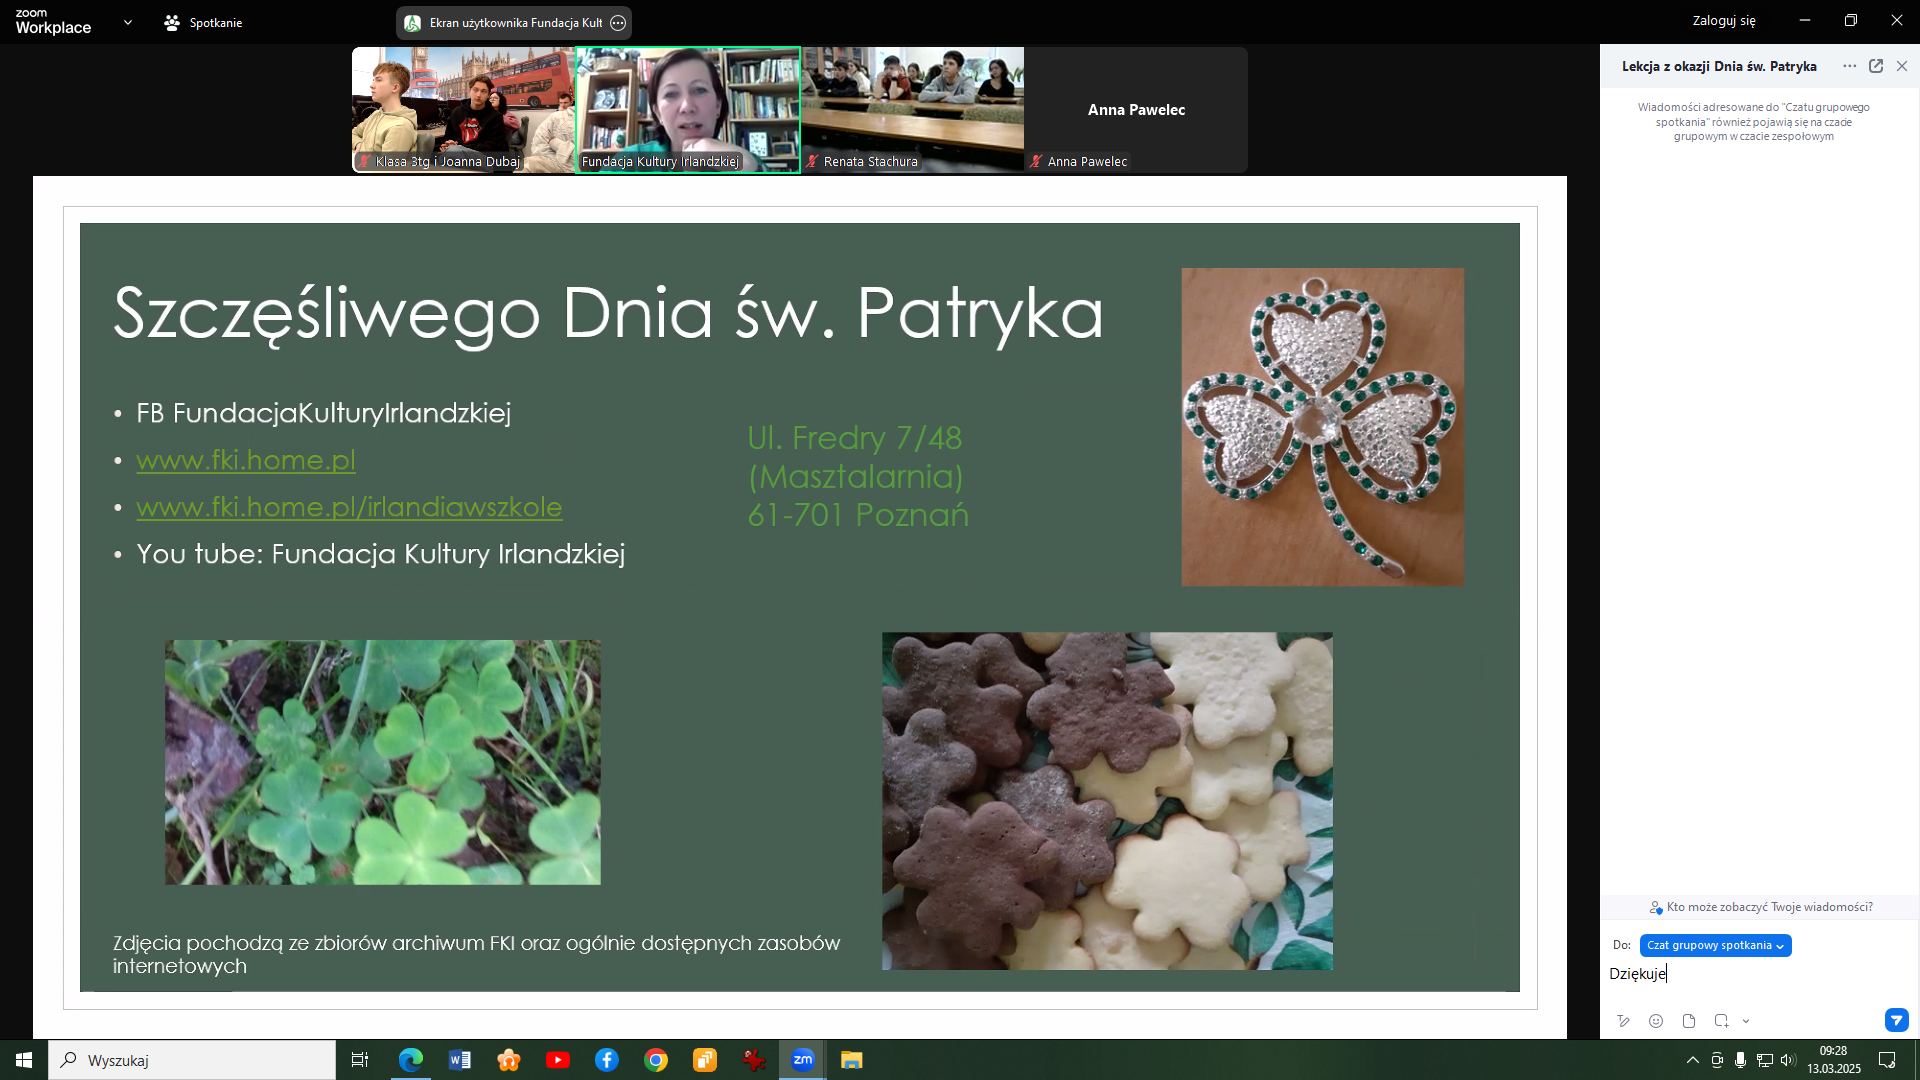
Task: Open the emoji picker in chat
Action: click(1656, 1021)
